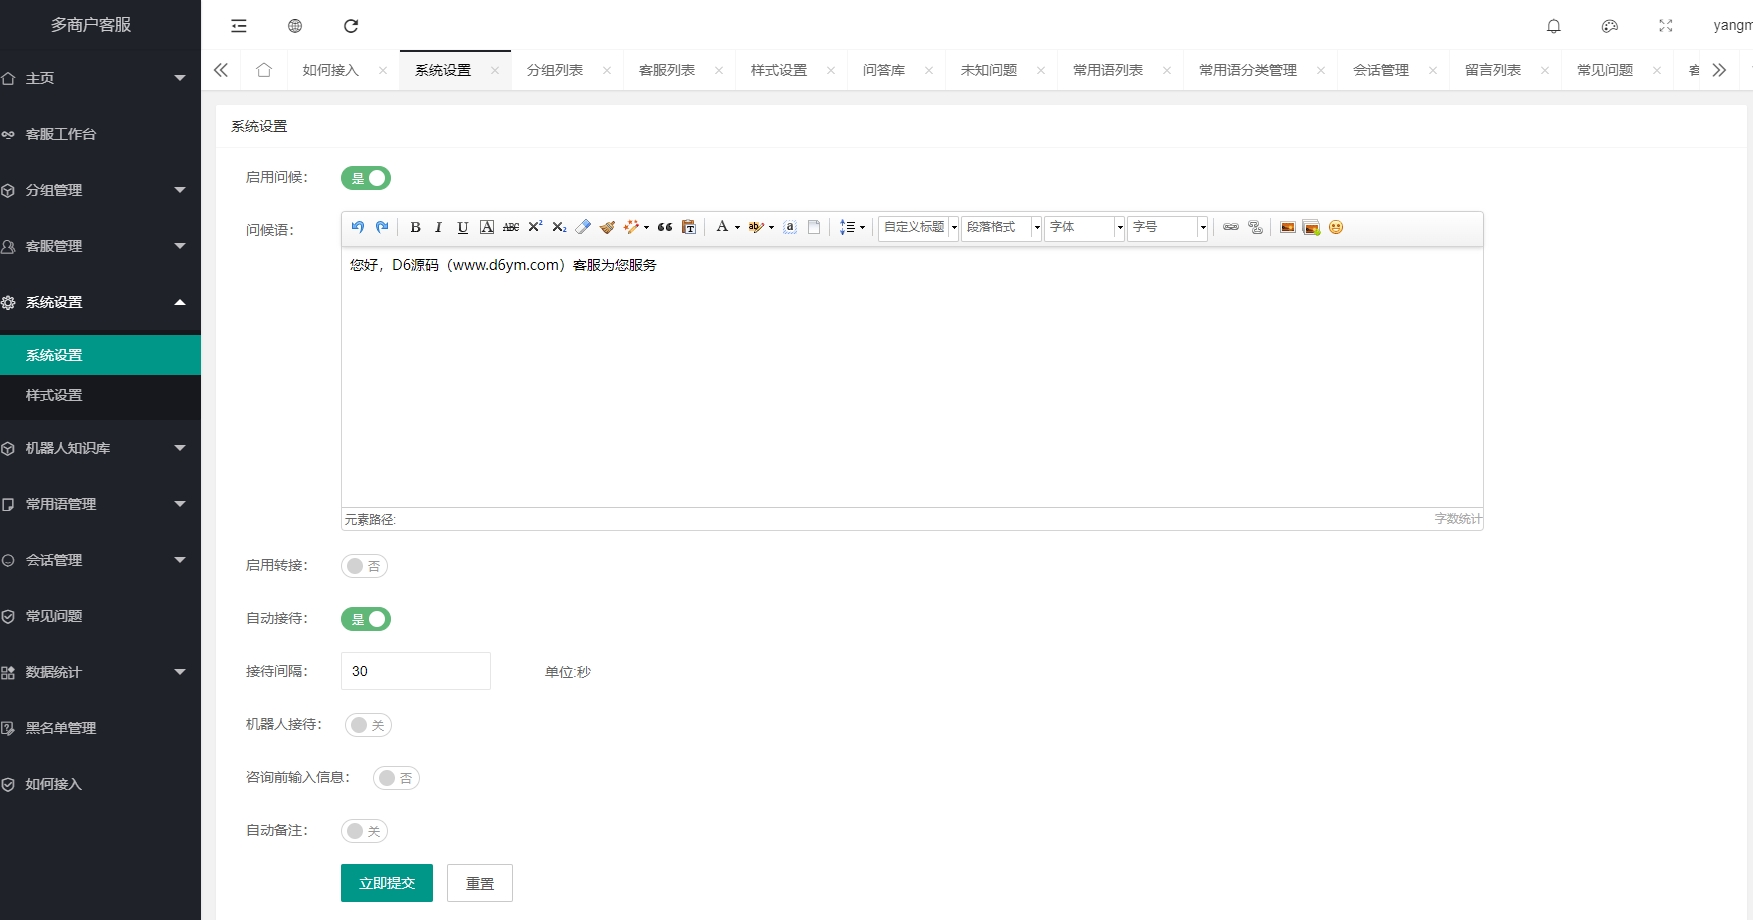Open 样式设置 in sidebar submenu
This screenshot has width=1753, height=920.
click(54, 395)
